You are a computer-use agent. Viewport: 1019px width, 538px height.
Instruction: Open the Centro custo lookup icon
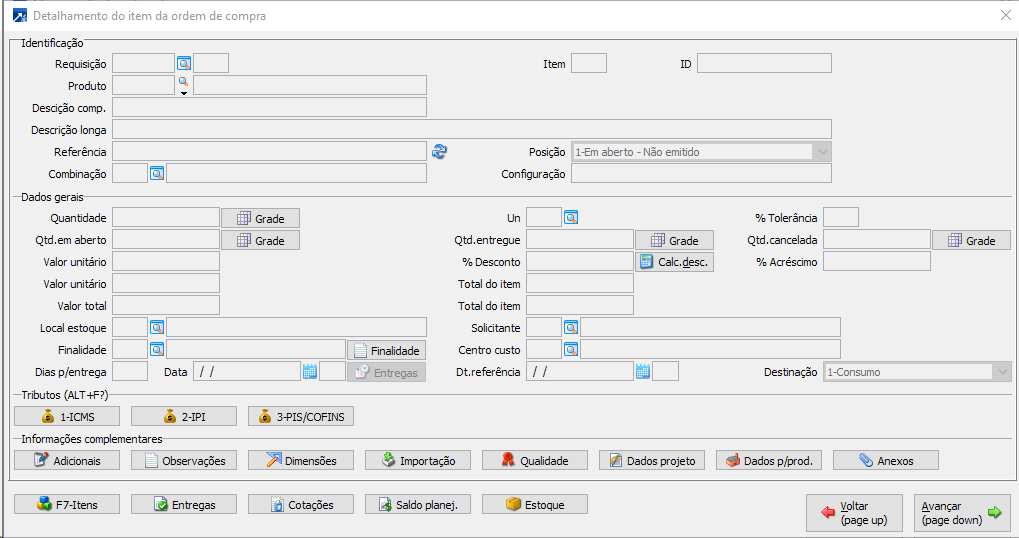571,350
